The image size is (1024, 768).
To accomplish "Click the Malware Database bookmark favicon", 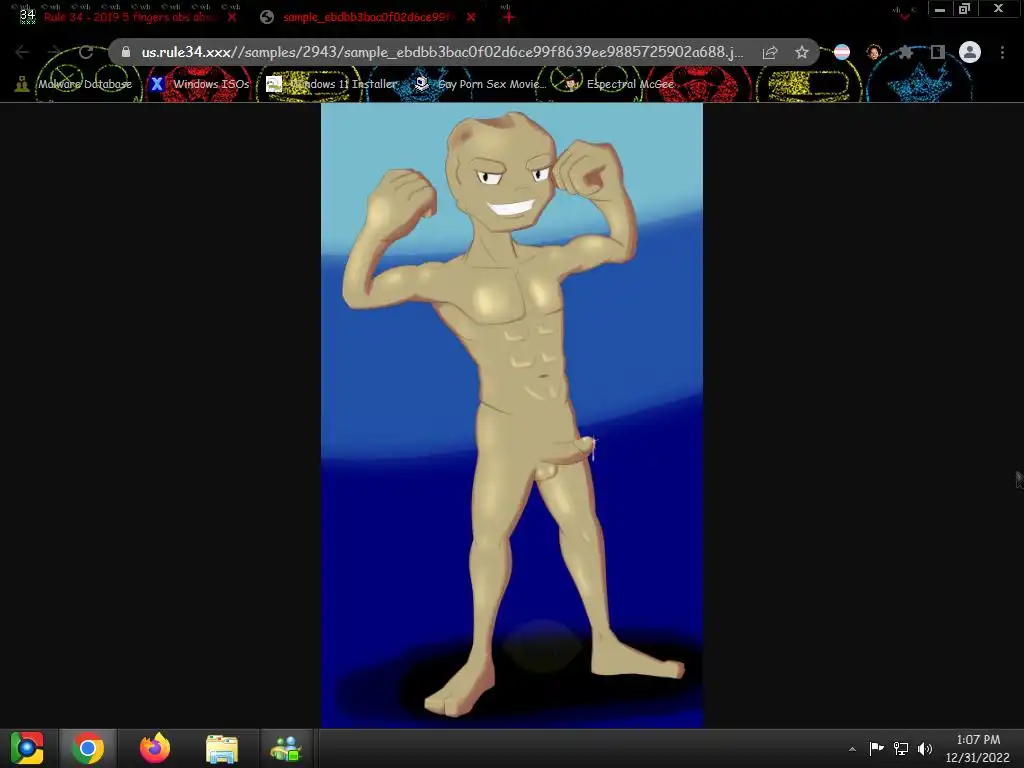I will (x=22, y=84).
